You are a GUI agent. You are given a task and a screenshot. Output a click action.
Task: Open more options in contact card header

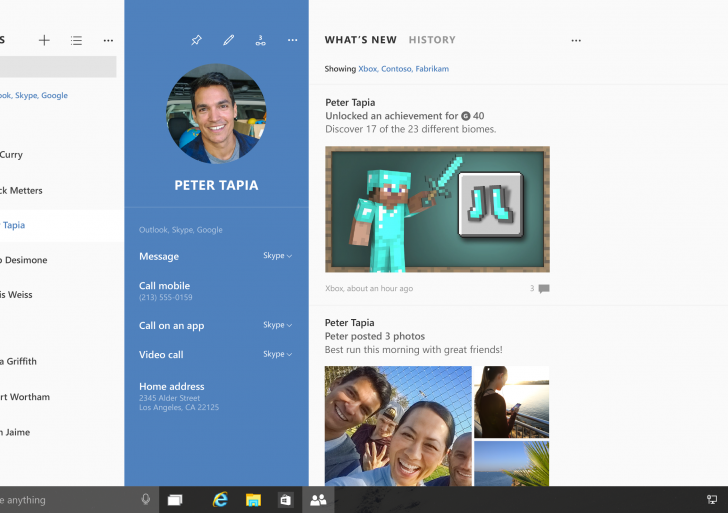click(x=292, y=40)
